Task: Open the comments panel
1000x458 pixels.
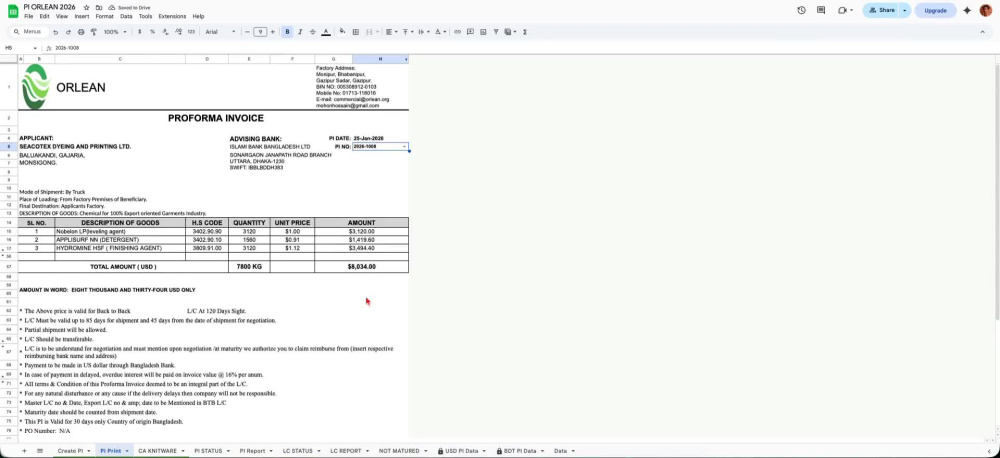Action: 821,10
